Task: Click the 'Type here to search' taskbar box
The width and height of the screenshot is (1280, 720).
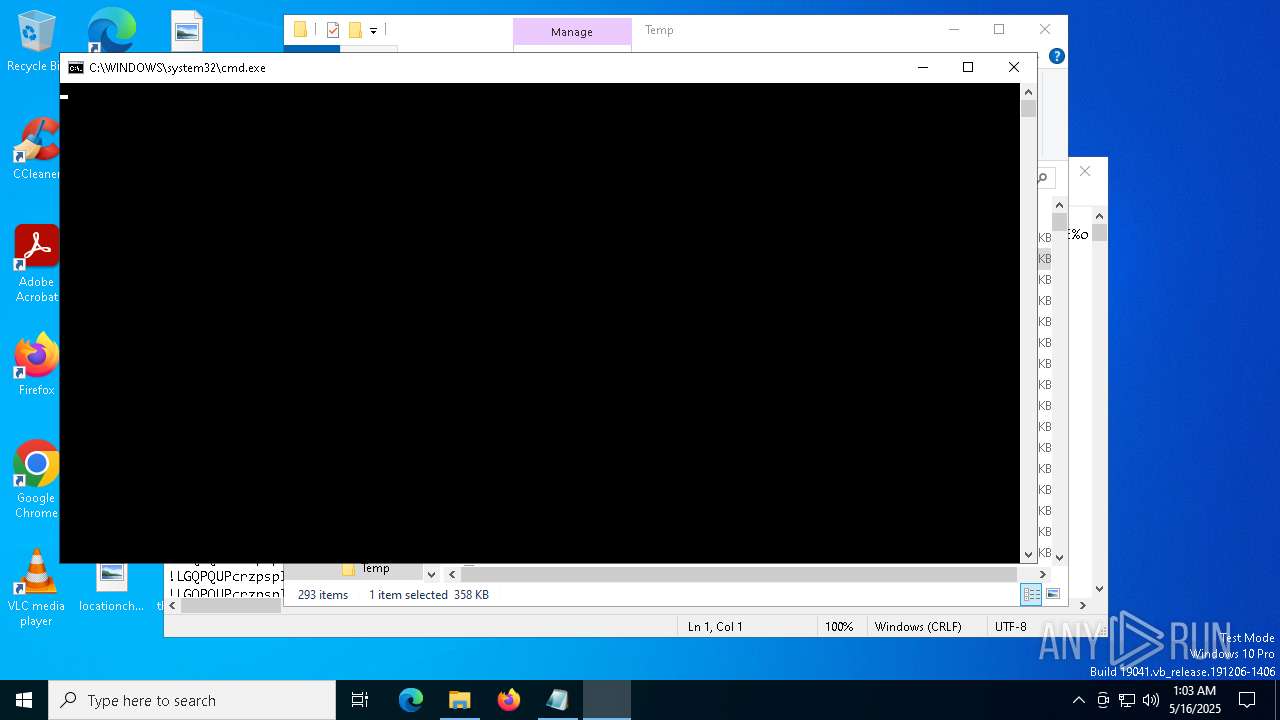Action: click(192, 700)
